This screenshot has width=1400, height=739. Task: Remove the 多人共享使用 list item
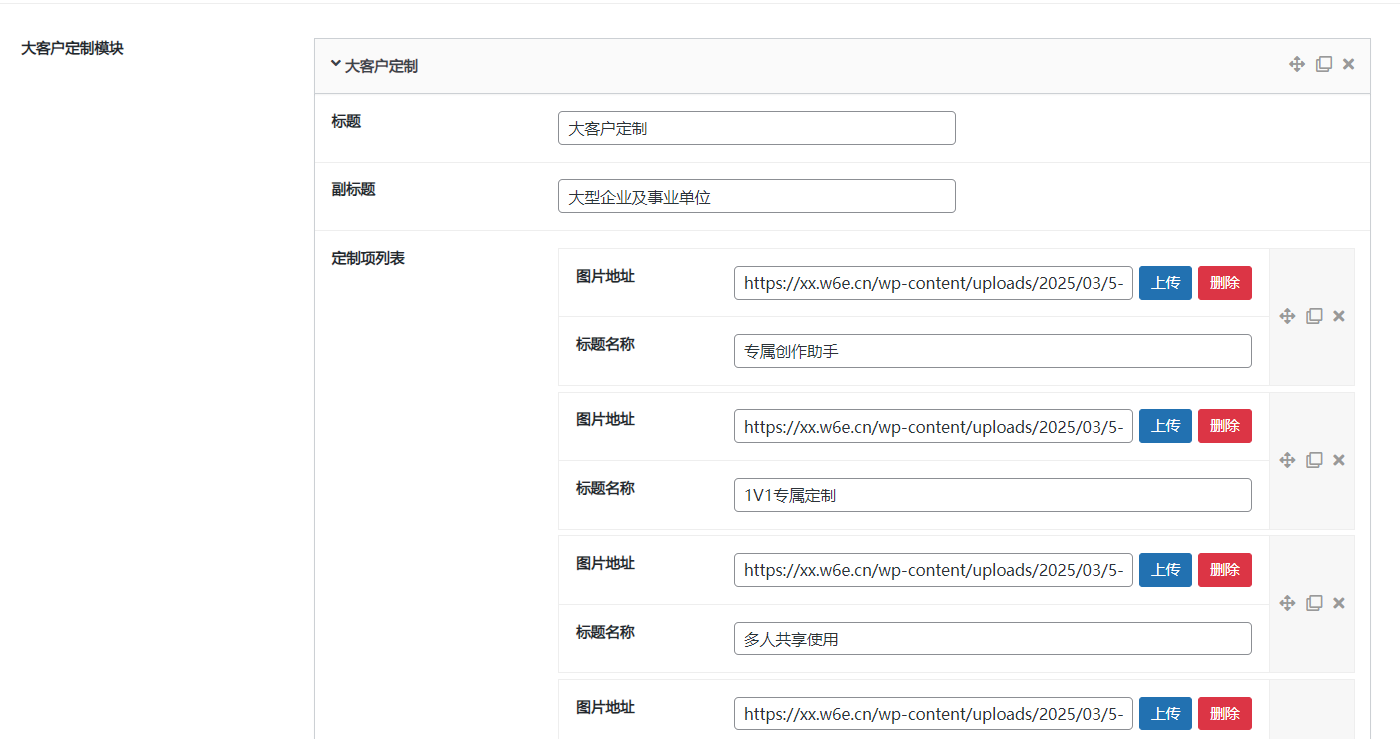click(x=1339, y=603)
